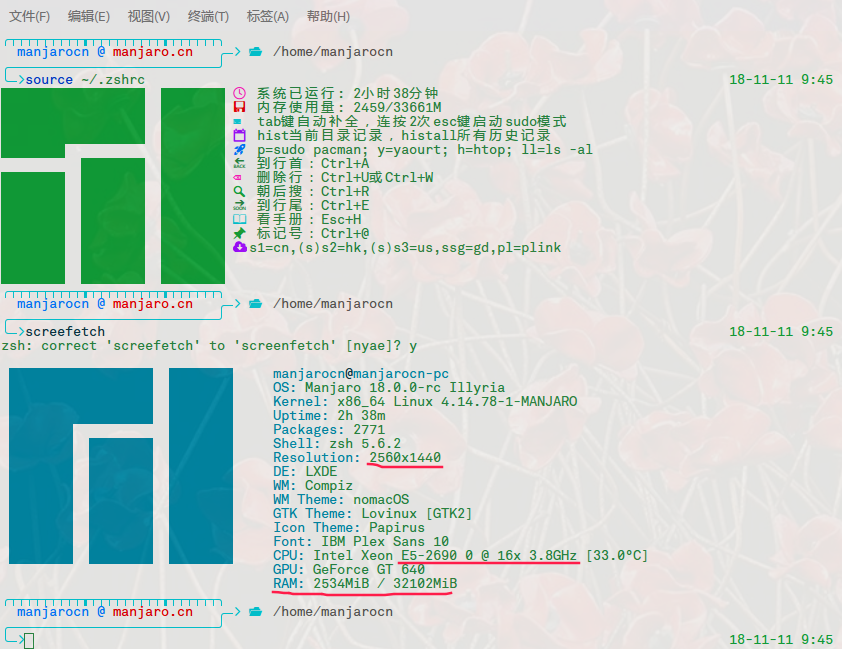Click the '标记号 : Ctrl+@' line

(313, 233)
